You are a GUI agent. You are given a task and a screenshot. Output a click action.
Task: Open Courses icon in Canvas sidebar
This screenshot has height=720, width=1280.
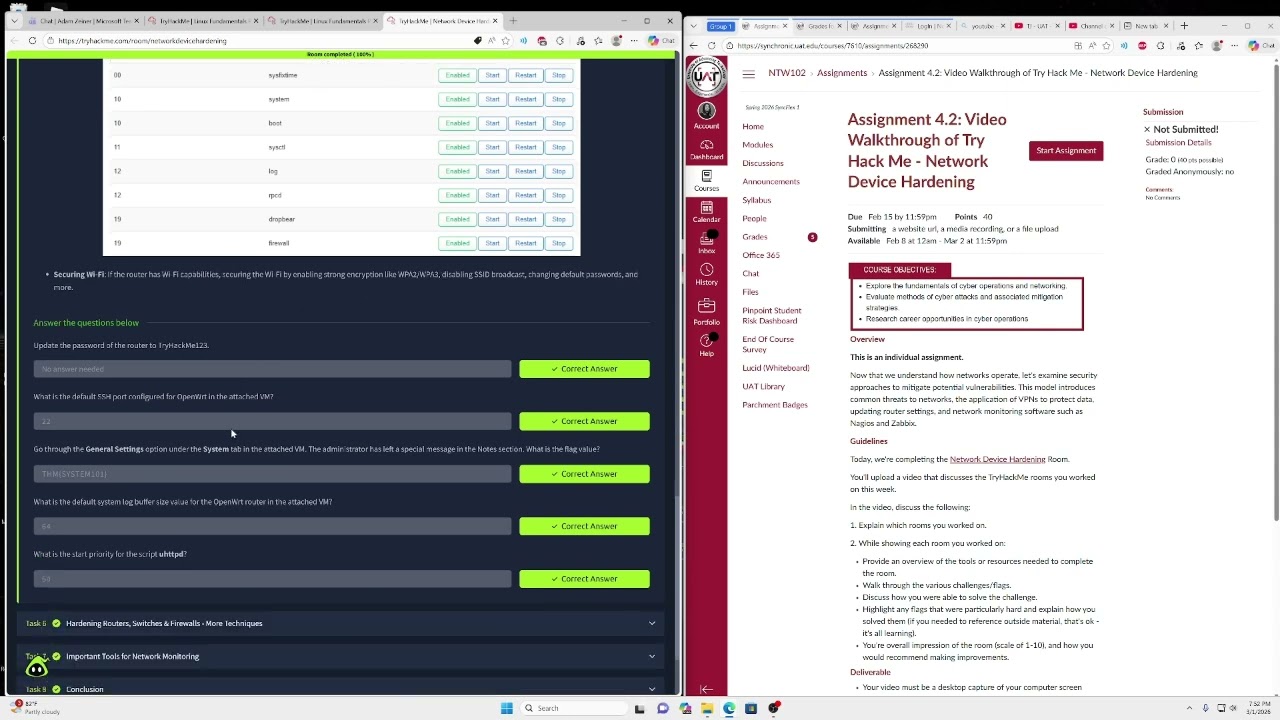(706, 181)
